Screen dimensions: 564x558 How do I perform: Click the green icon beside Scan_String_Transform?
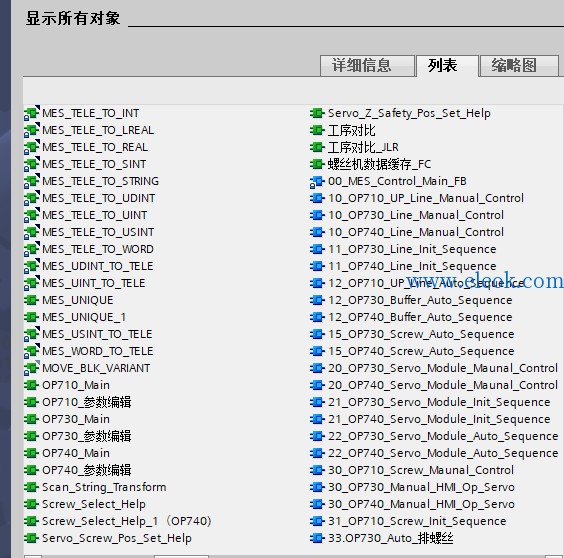pos(31,487)
